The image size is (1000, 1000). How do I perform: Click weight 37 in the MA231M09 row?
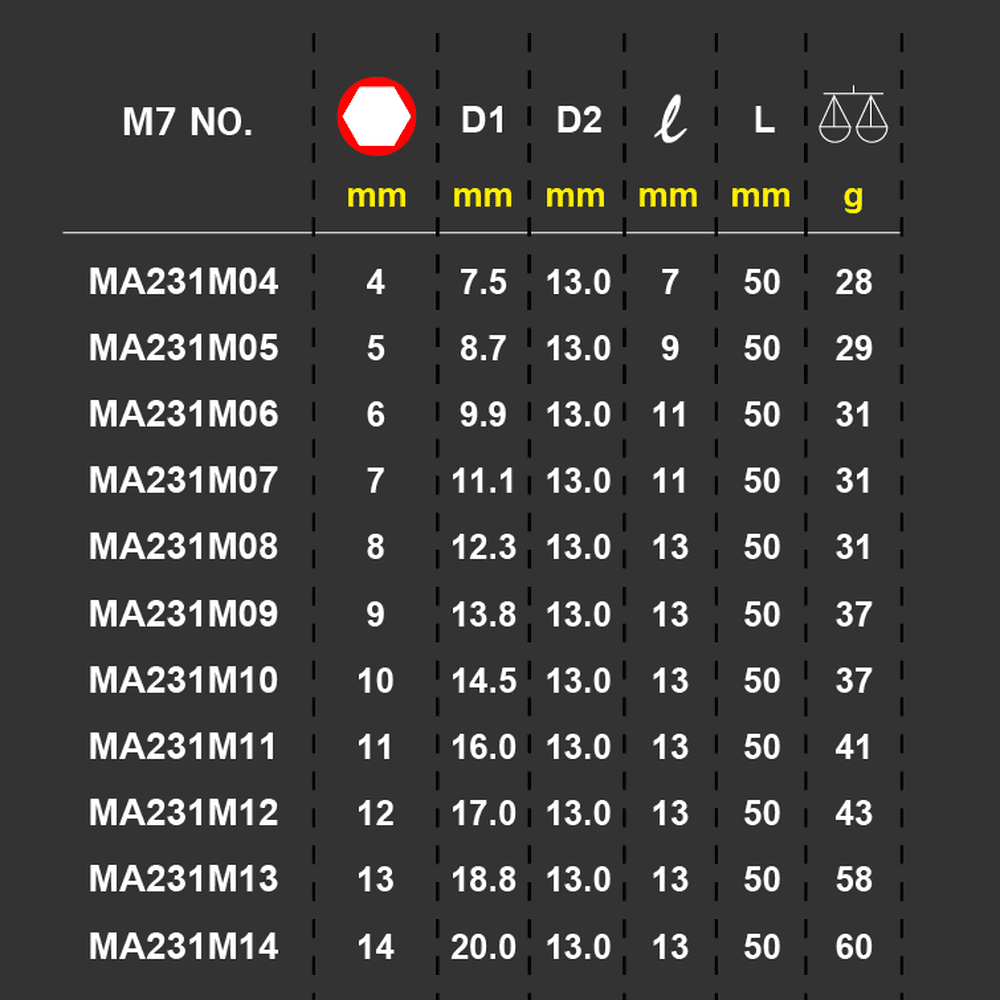pos(854,614)
